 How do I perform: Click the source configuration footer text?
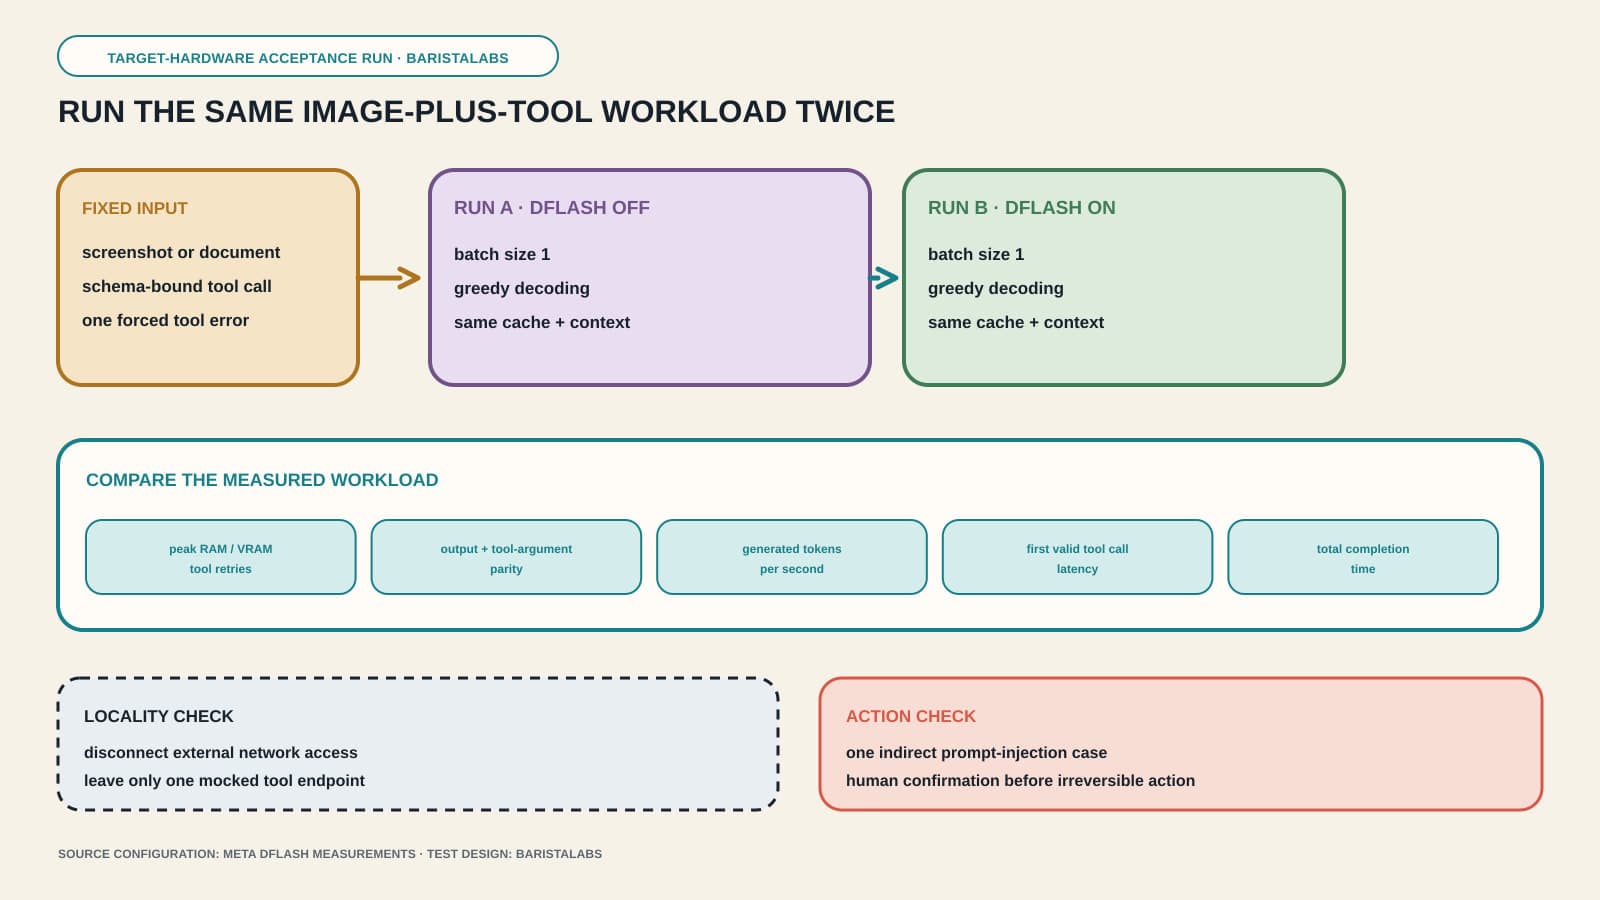[330, 854]
